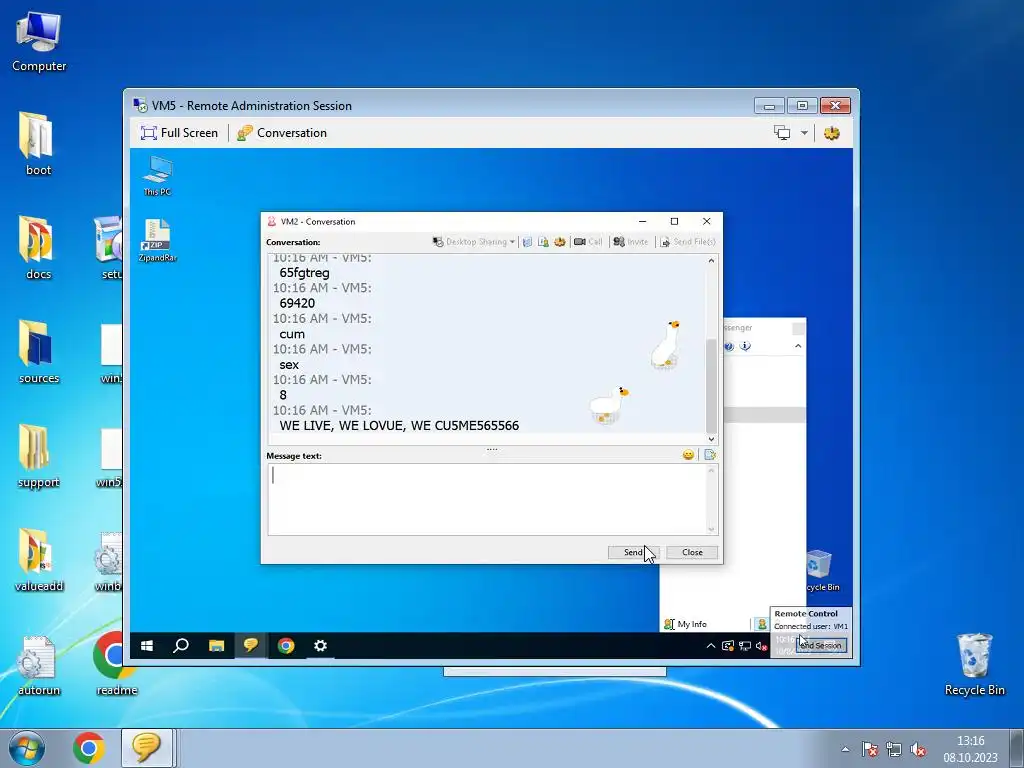Open the support folder on the host desktop
1024x768 pixels.
point(39,457)
